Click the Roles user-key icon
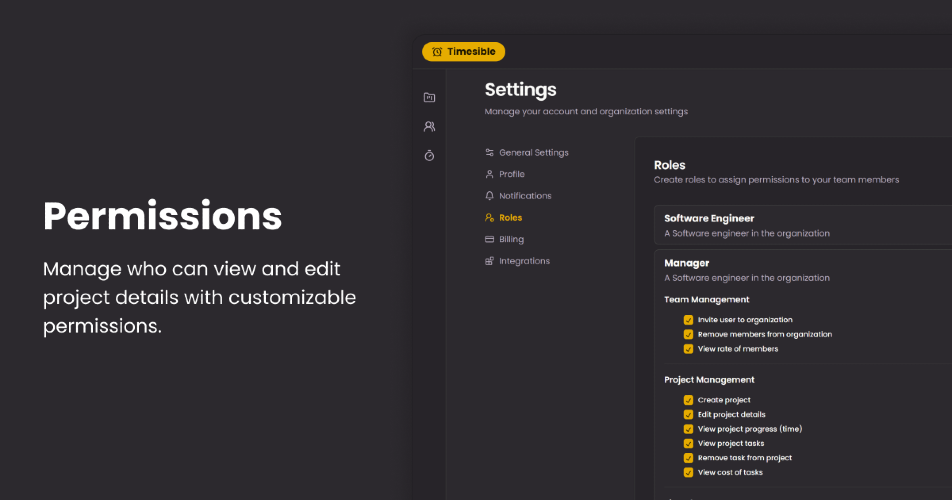This screenshot has height=500, width=952. point(489,217)
